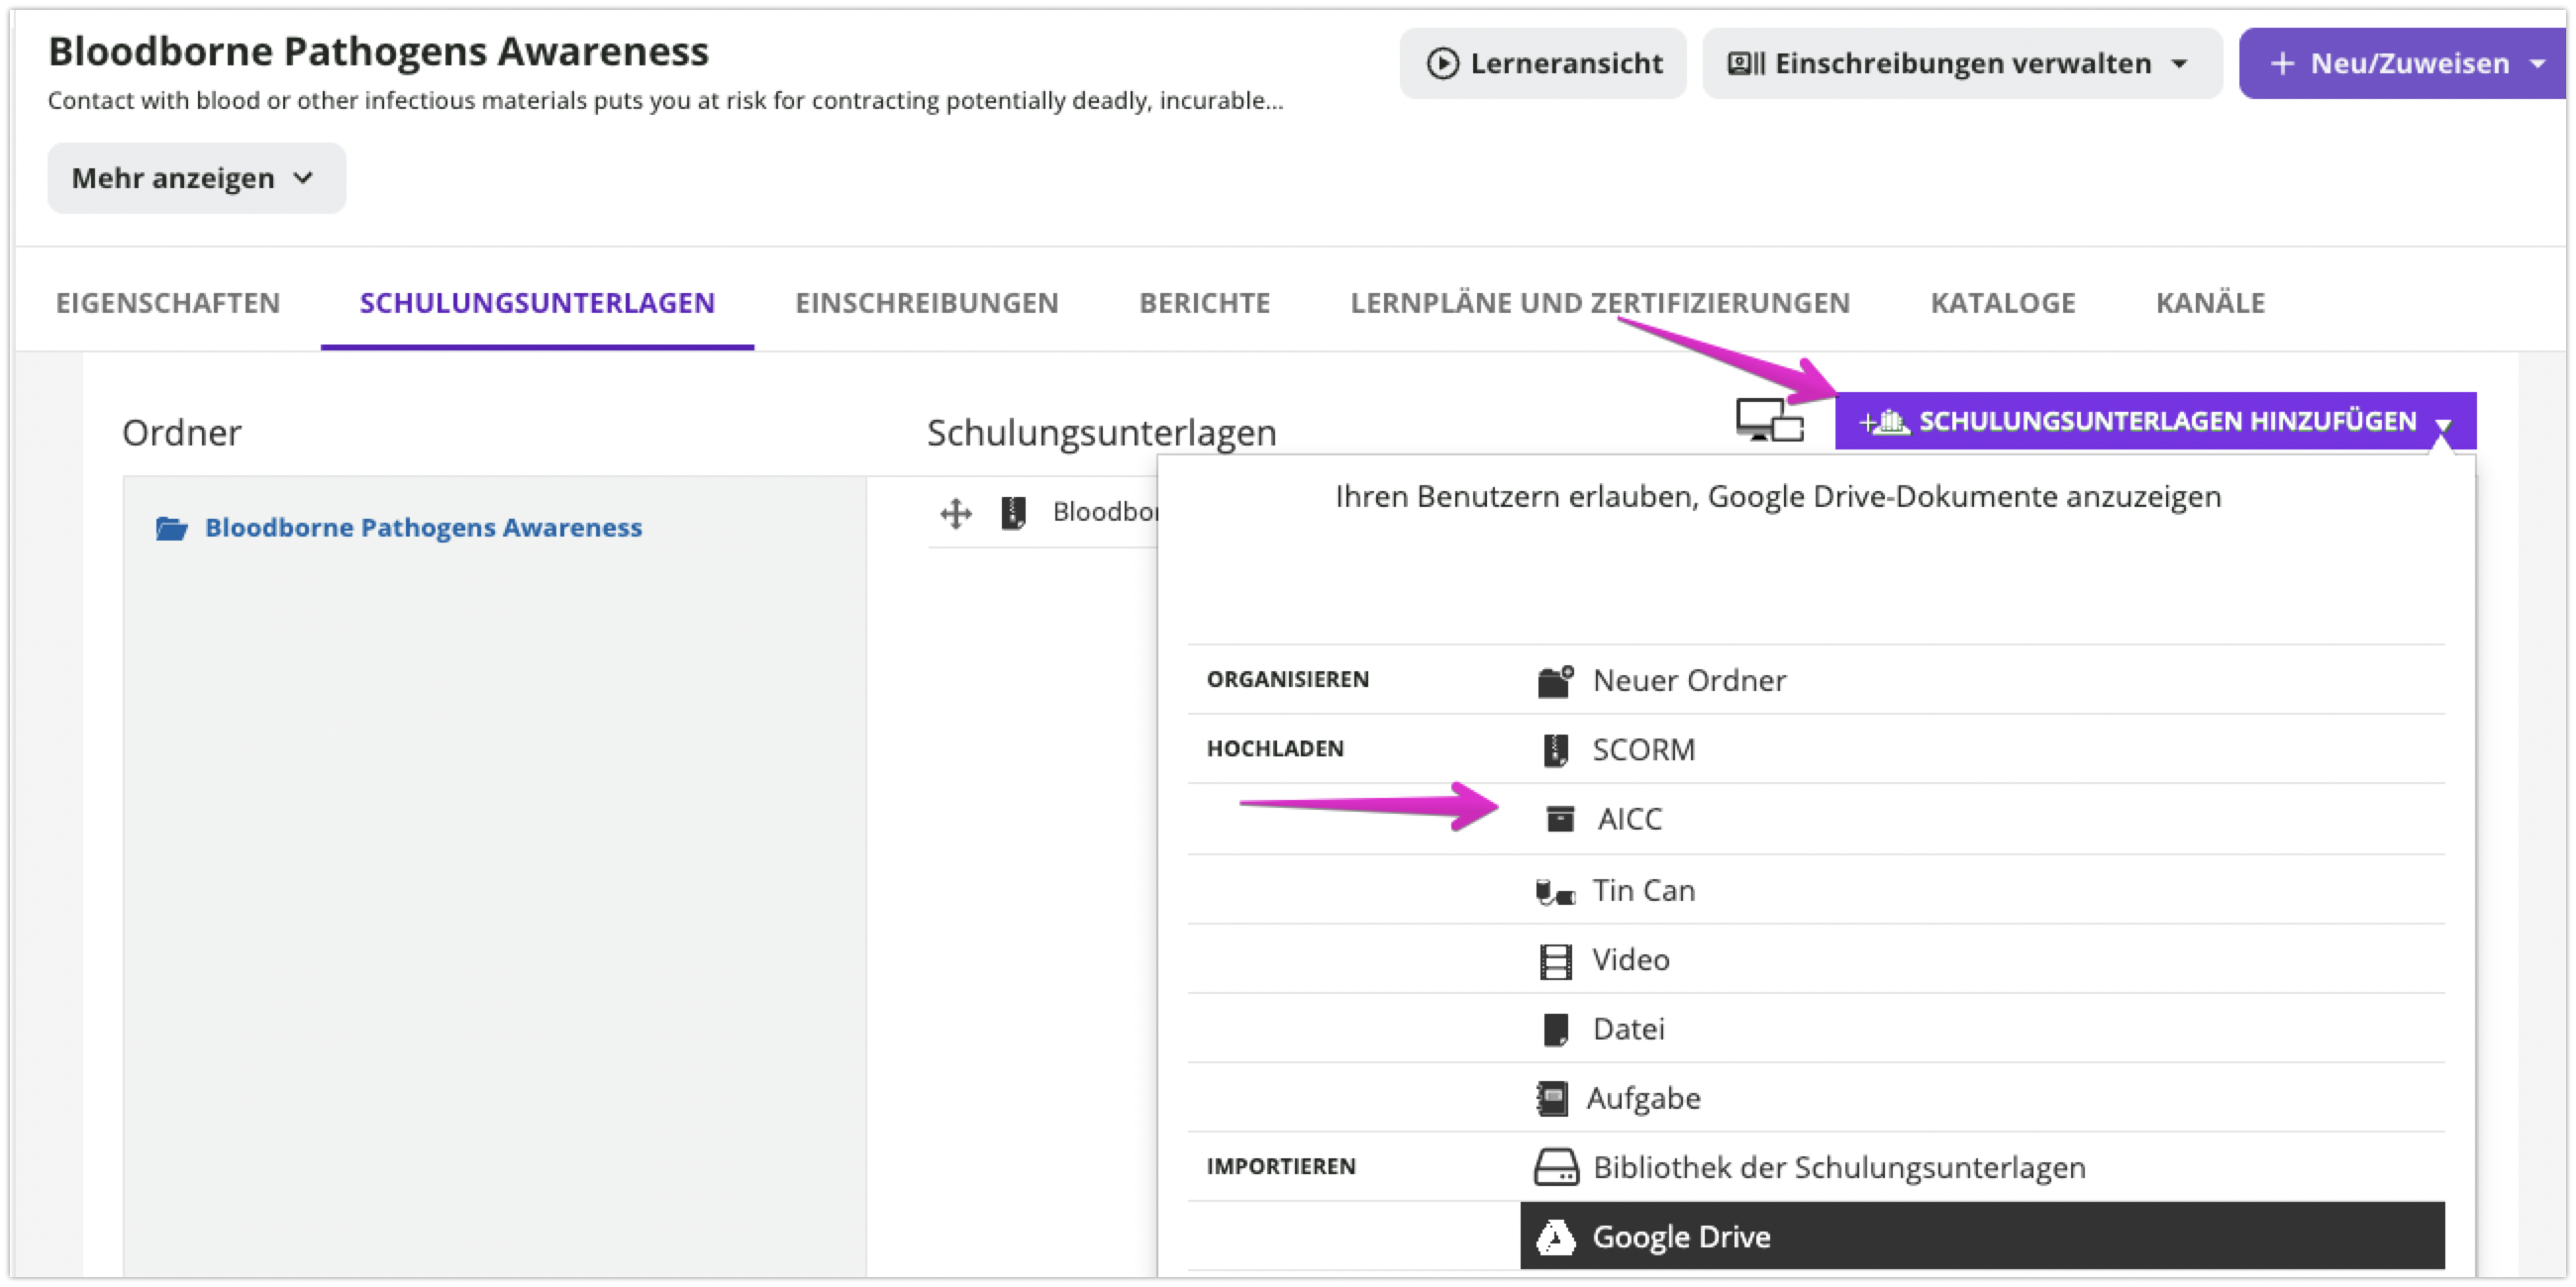2576x1287 pixels.
Task: Click the Datei file icon
Action: coord(1555,1029)
